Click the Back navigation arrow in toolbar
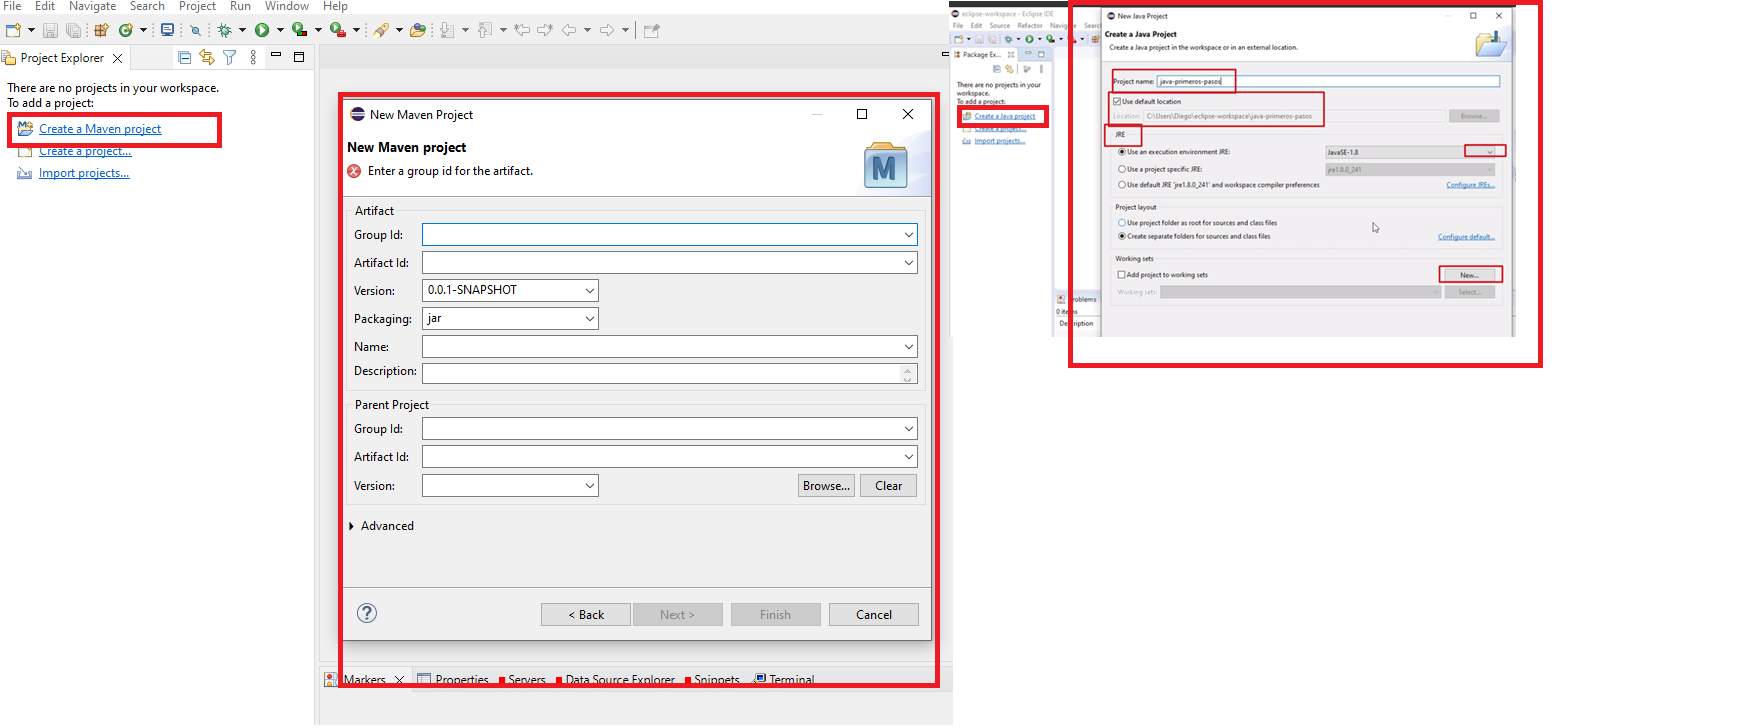 click(x=569, y=30)
